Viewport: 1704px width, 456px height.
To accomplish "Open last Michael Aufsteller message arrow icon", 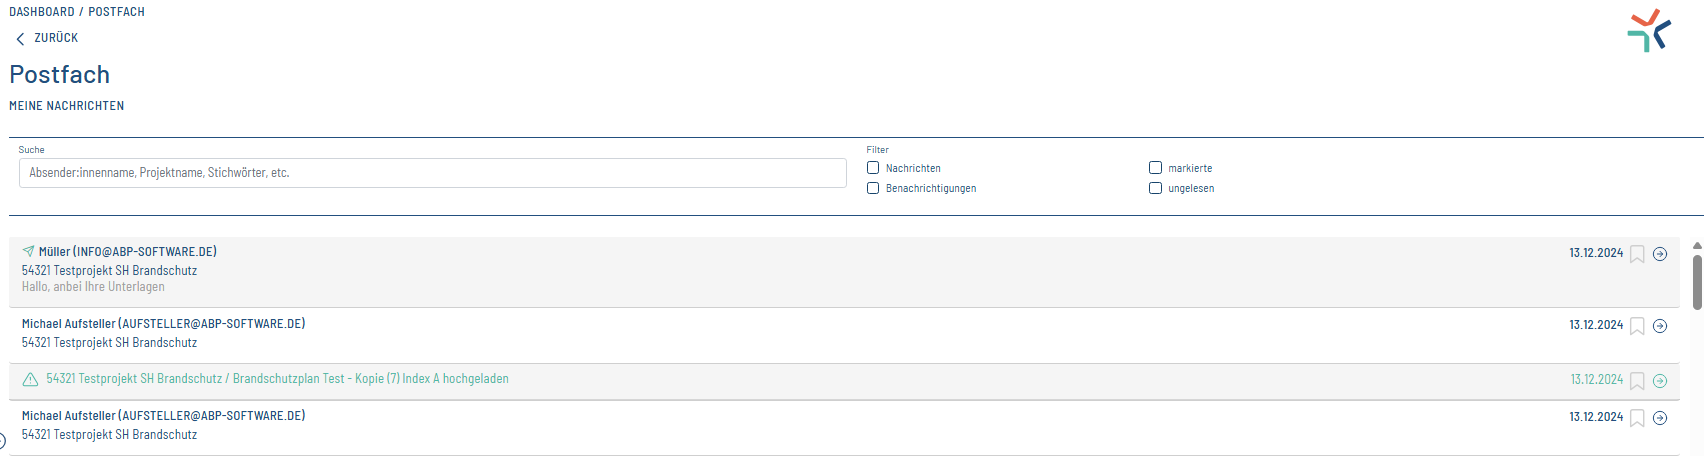I will 1660,418.
